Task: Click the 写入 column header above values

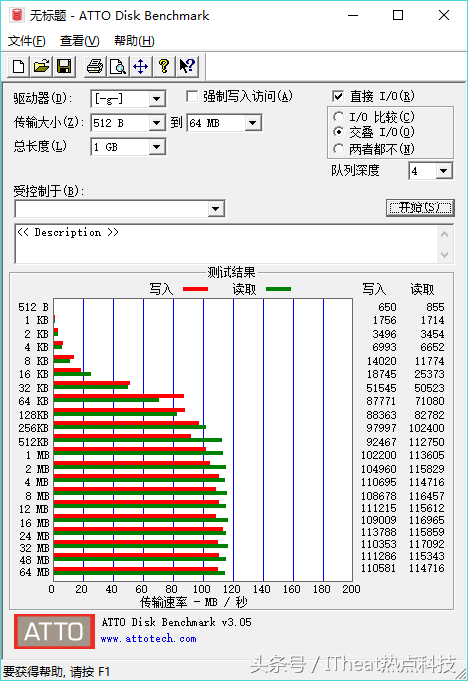Action: pyautogui.click(x=374, y=289)
